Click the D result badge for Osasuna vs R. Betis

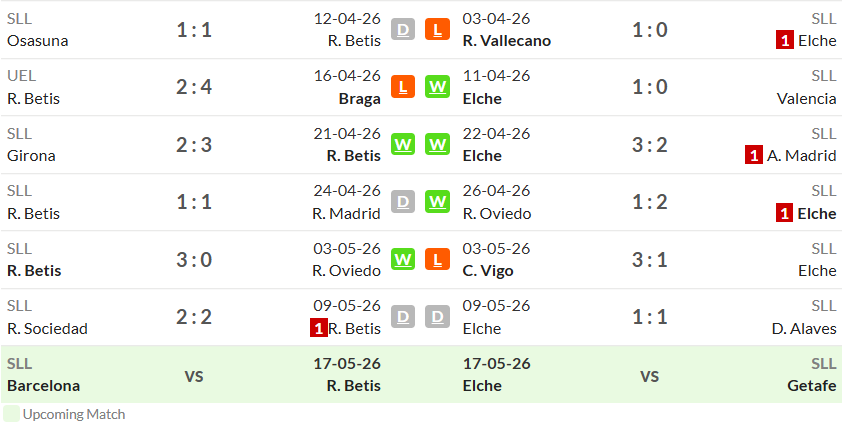[403, 30]
